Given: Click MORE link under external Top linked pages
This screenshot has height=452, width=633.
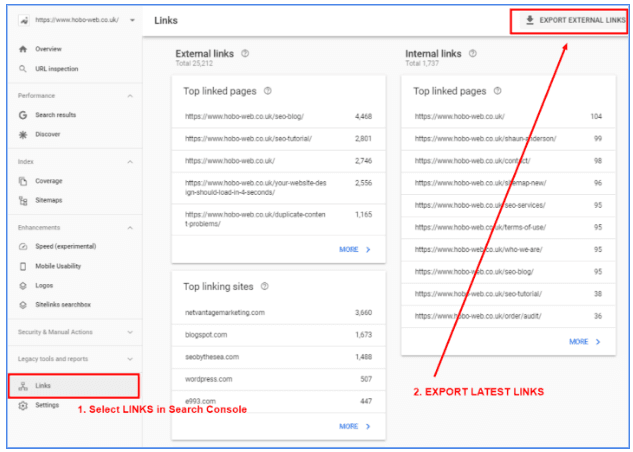Looking at the screenshot, I should [349, 249].
